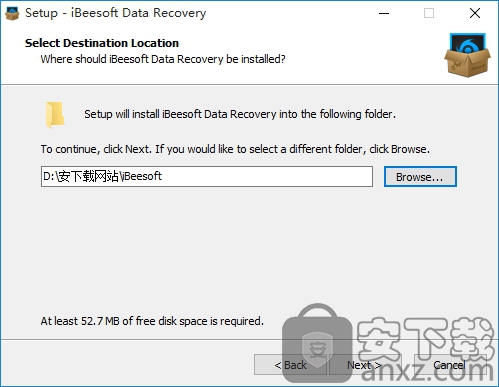Click the 安下载 Chinese watermark text
This screenshot has height=387, width=499.
[425, 338]
